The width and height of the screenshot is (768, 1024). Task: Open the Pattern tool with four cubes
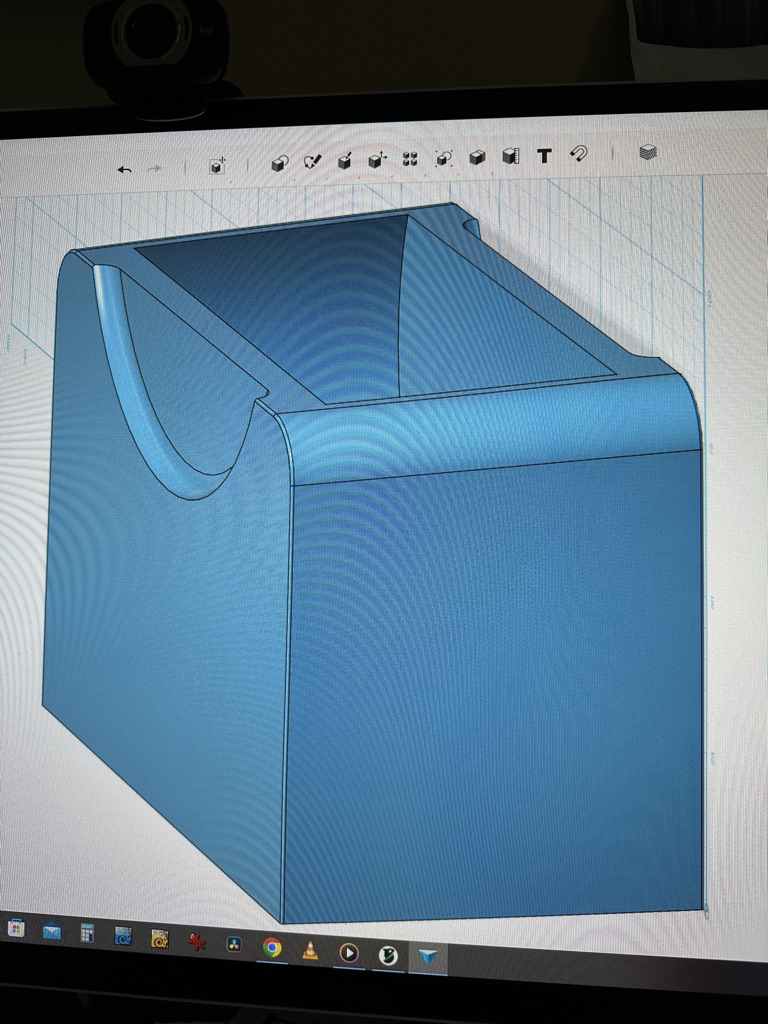coord(410,159)
